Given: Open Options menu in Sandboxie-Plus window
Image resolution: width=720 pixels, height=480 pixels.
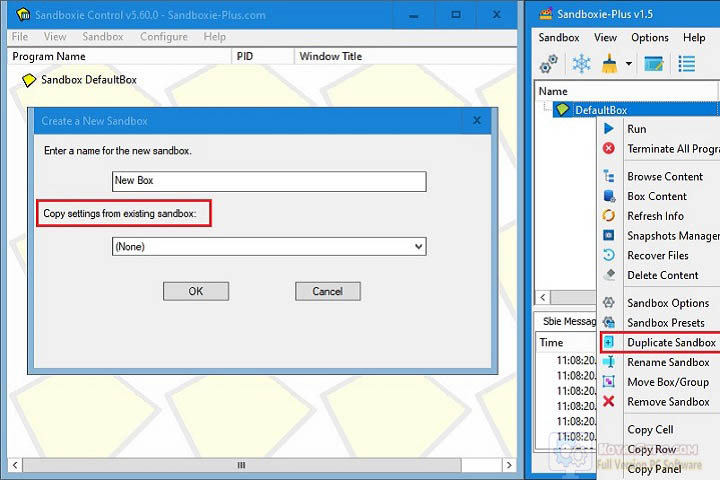Looking at the screenshot, I should pyautogui.click(x=650, y=38).
